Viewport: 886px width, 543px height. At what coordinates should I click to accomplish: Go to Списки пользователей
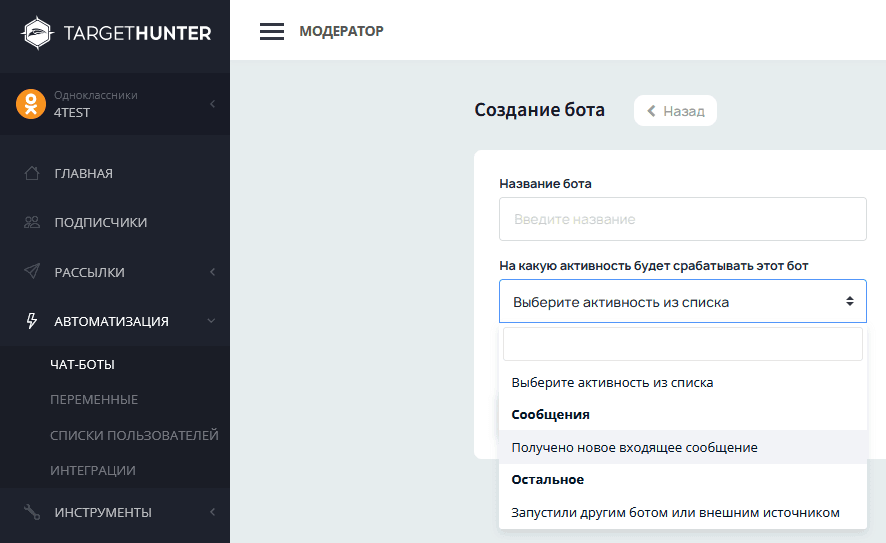tap(134, 435)
